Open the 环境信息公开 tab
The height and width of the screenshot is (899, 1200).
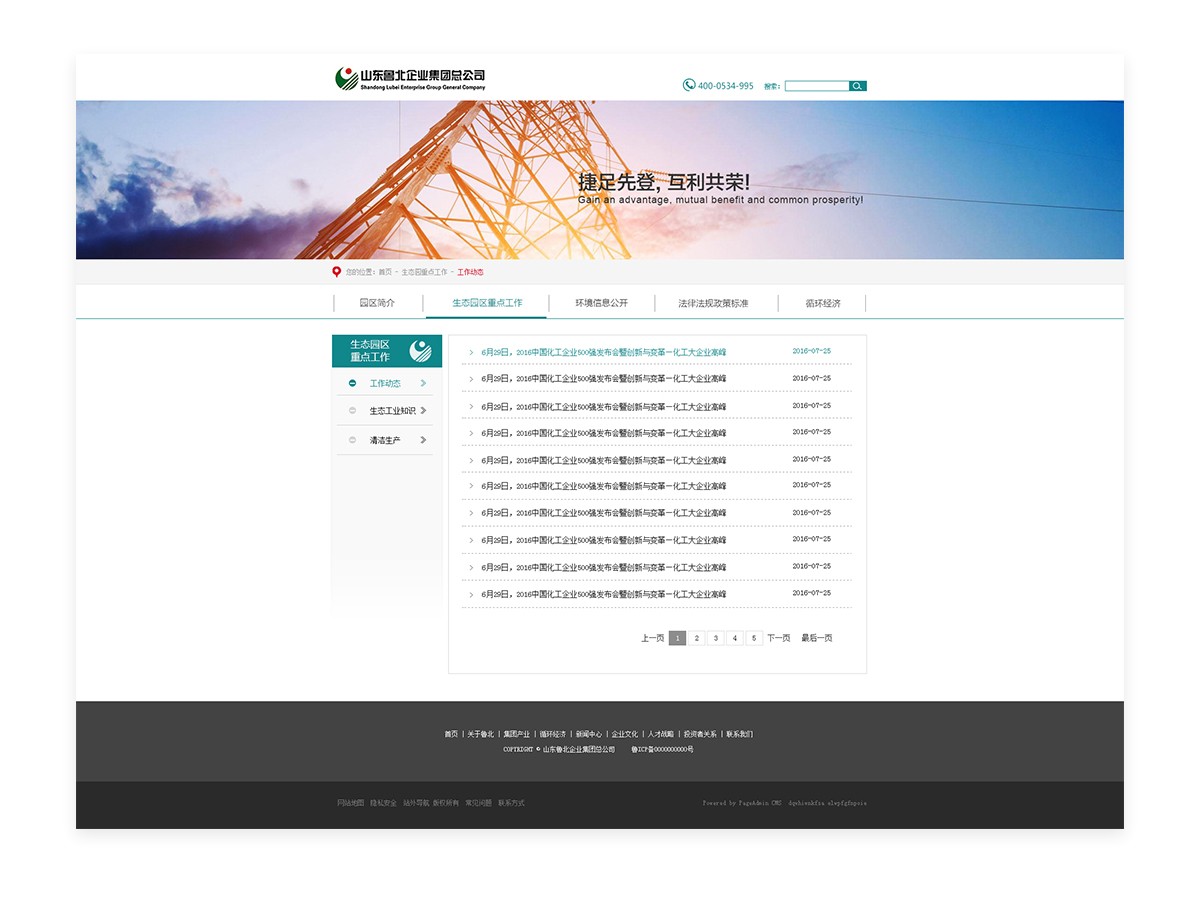coord(601,303)
